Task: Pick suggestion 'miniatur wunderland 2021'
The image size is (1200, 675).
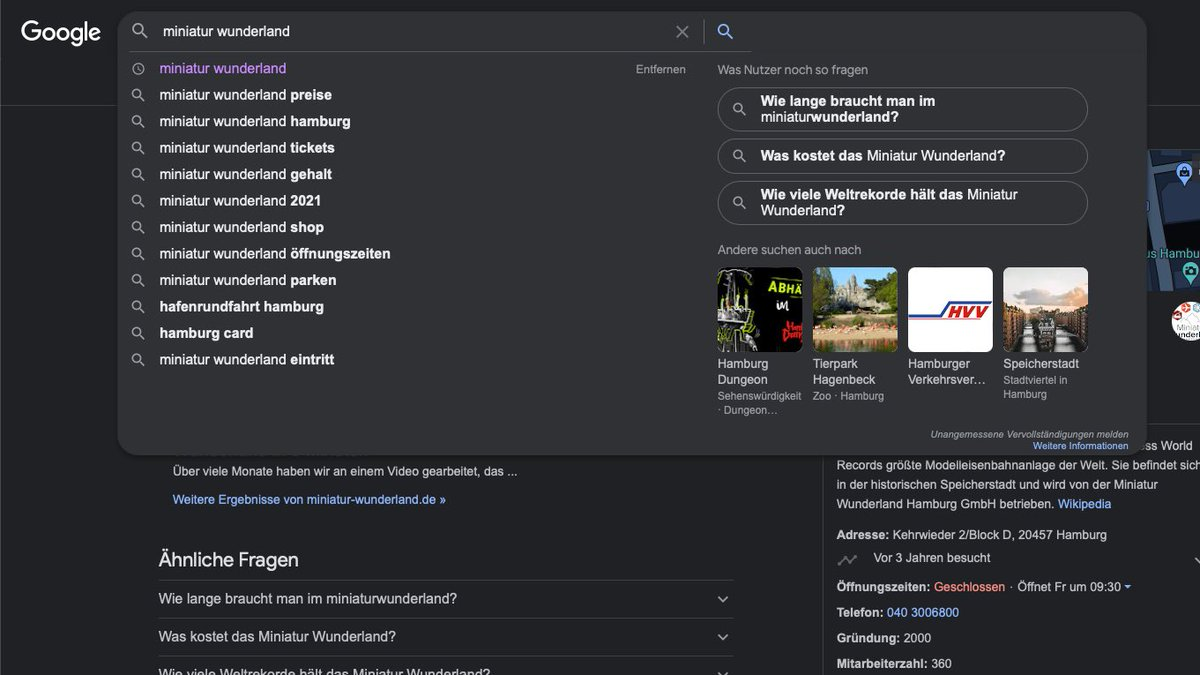Action: 240,201
